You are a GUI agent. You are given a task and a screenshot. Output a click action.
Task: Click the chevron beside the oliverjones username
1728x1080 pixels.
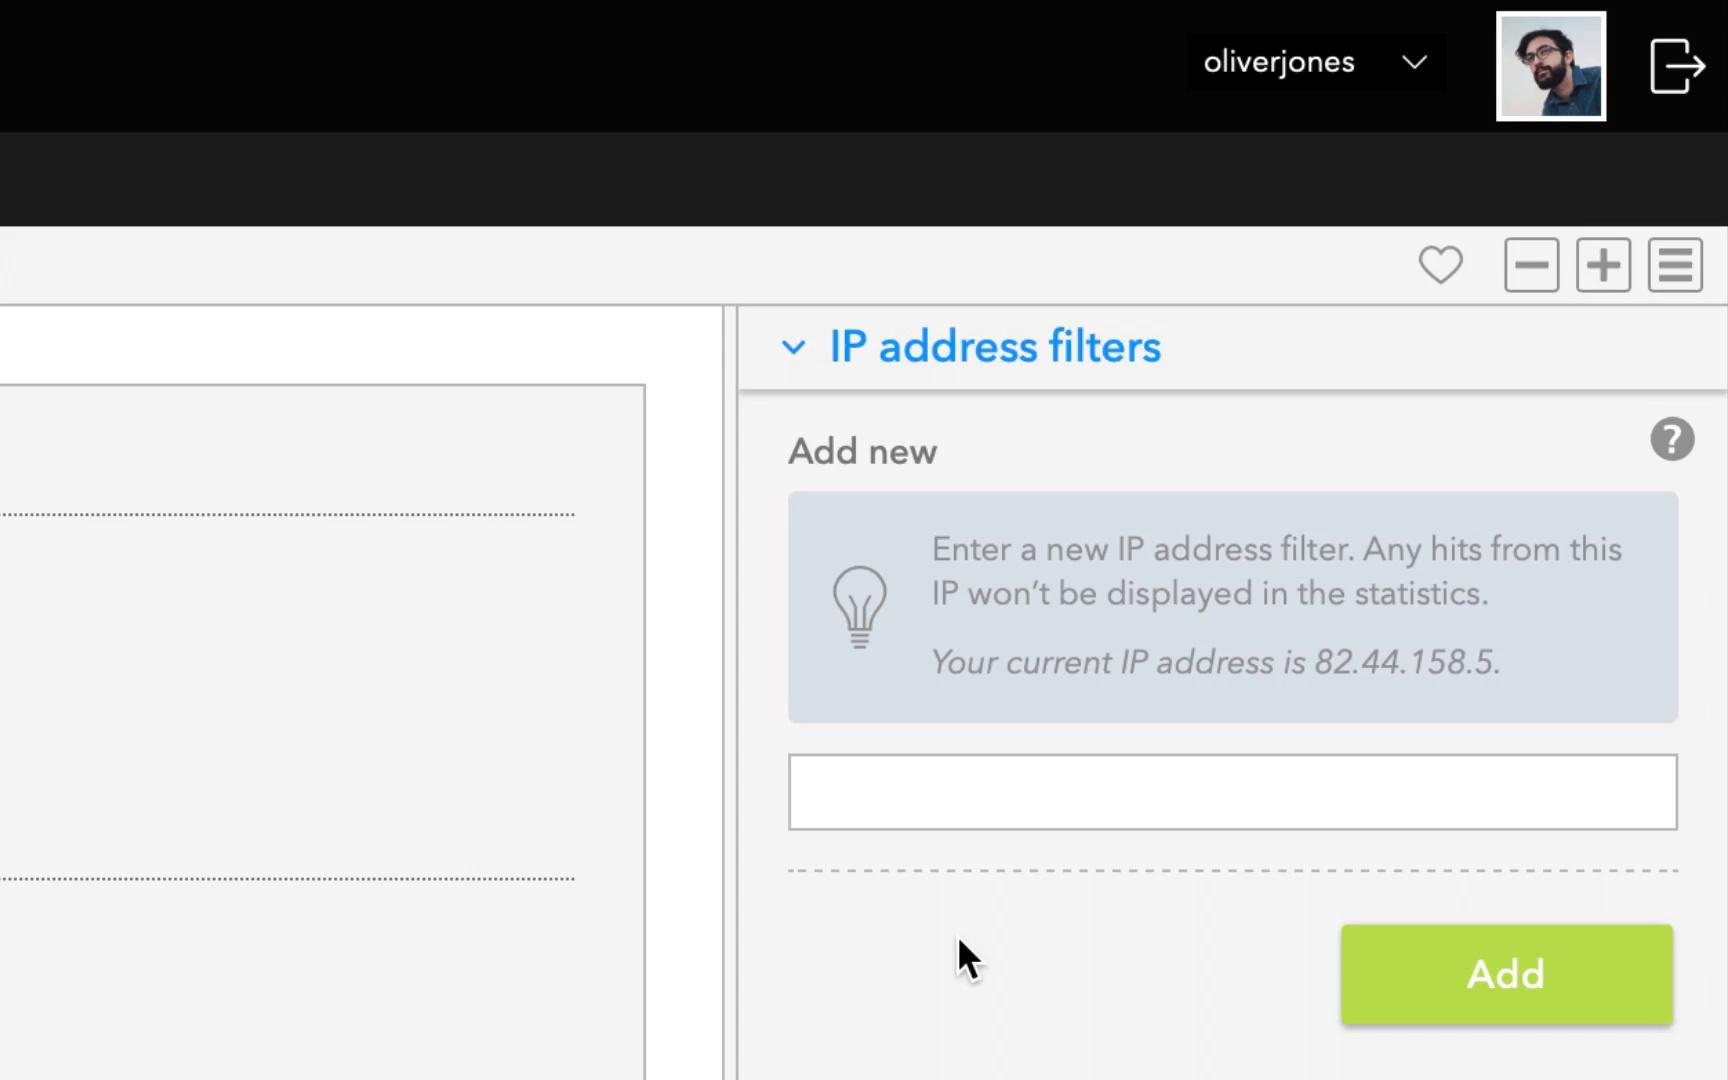(x=1414, y=62)
